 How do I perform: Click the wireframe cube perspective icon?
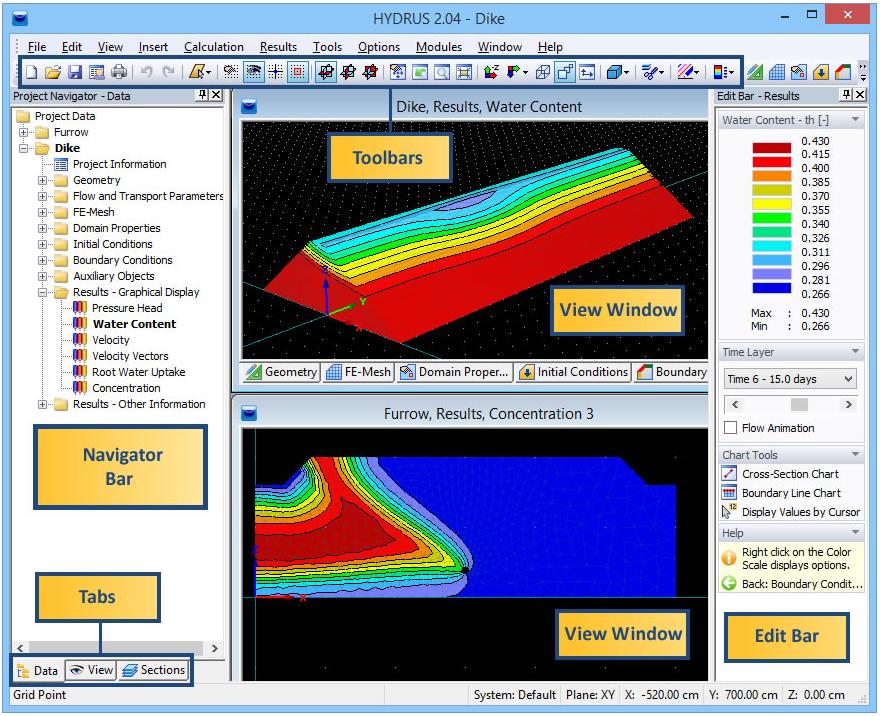point(543,72)
